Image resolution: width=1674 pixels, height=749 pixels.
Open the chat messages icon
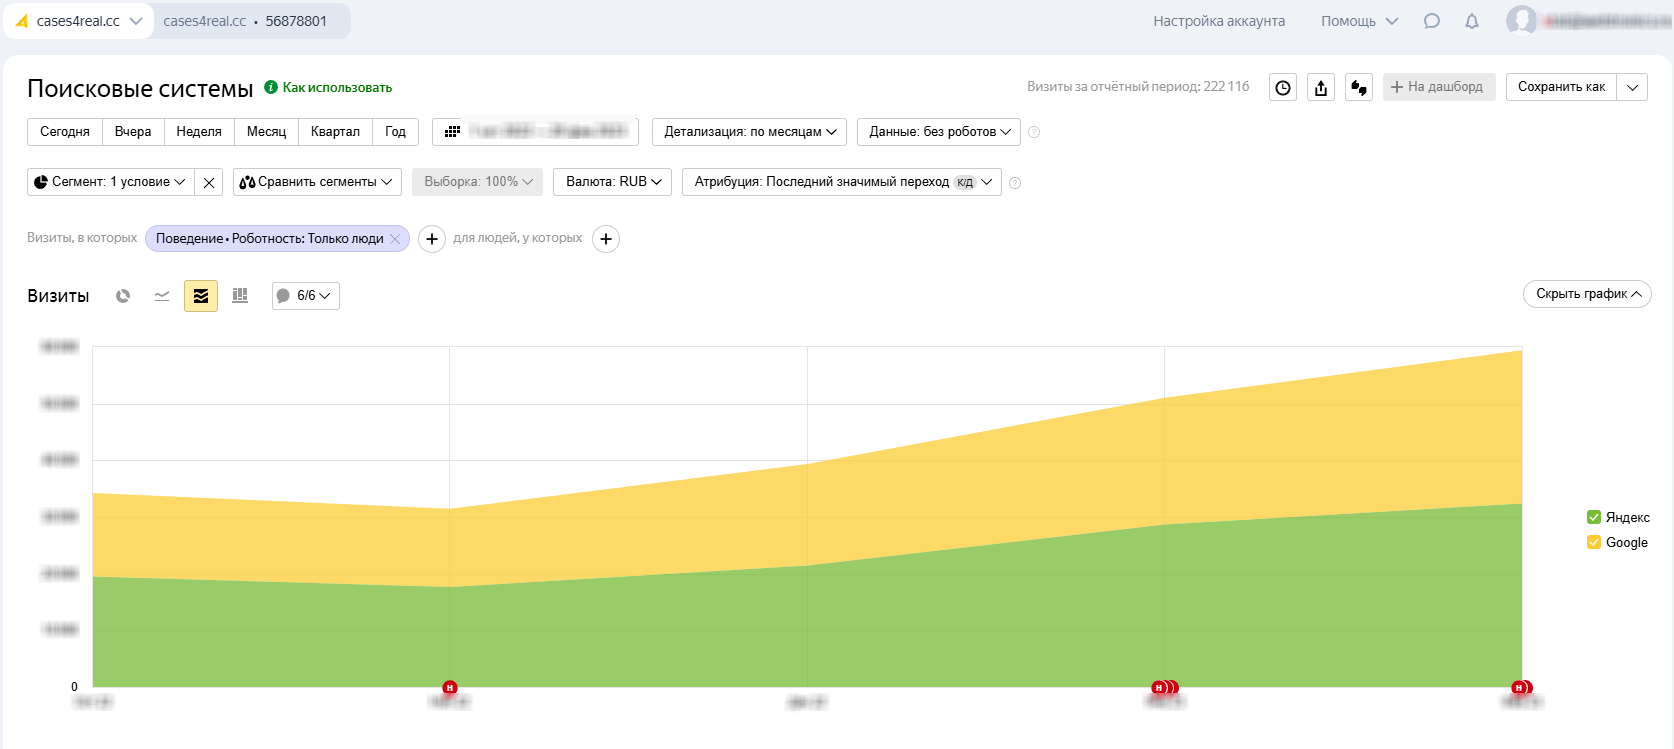[x=1432, y=21]
